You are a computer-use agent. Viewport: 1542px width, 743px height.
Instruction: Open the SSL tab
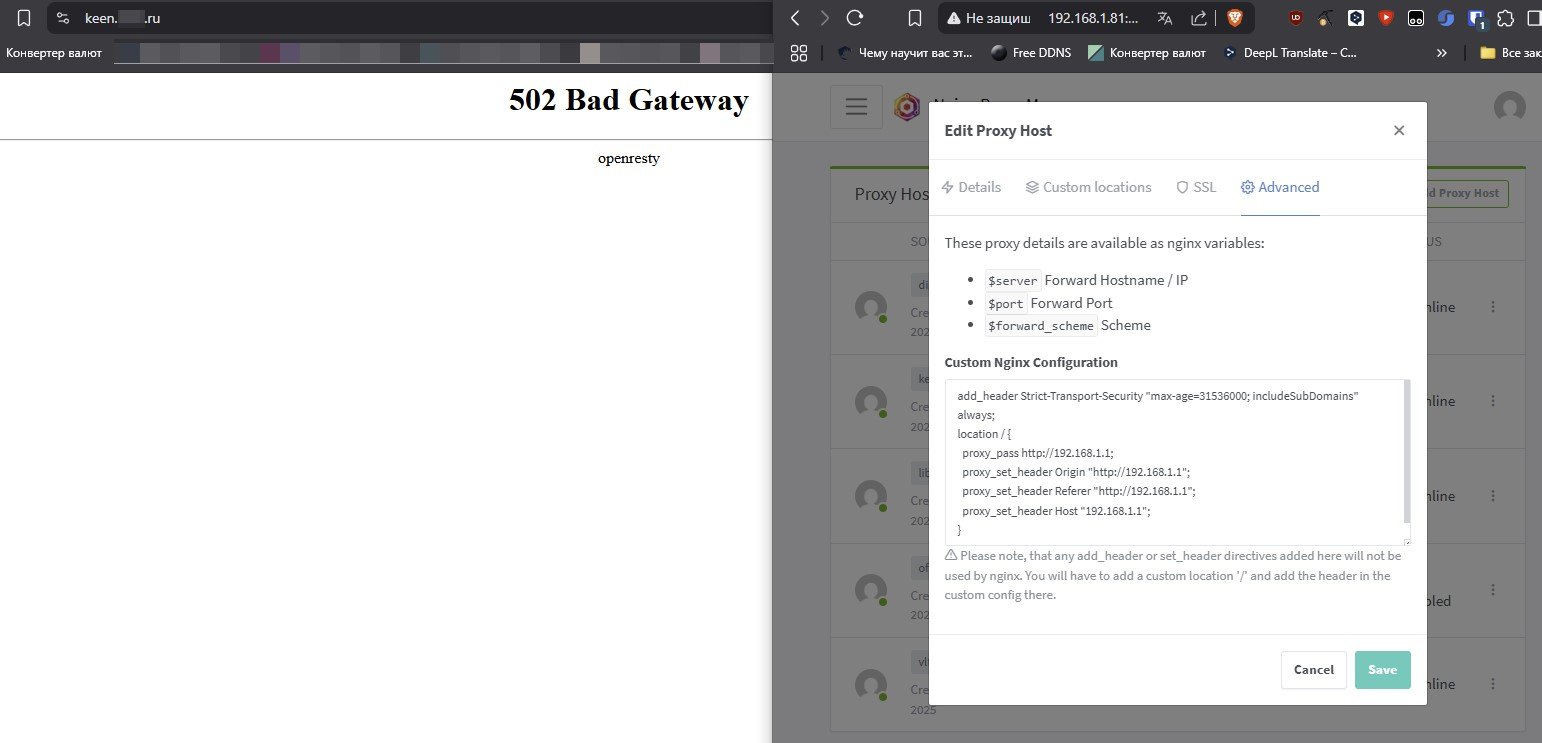(x=1196, y=187)
